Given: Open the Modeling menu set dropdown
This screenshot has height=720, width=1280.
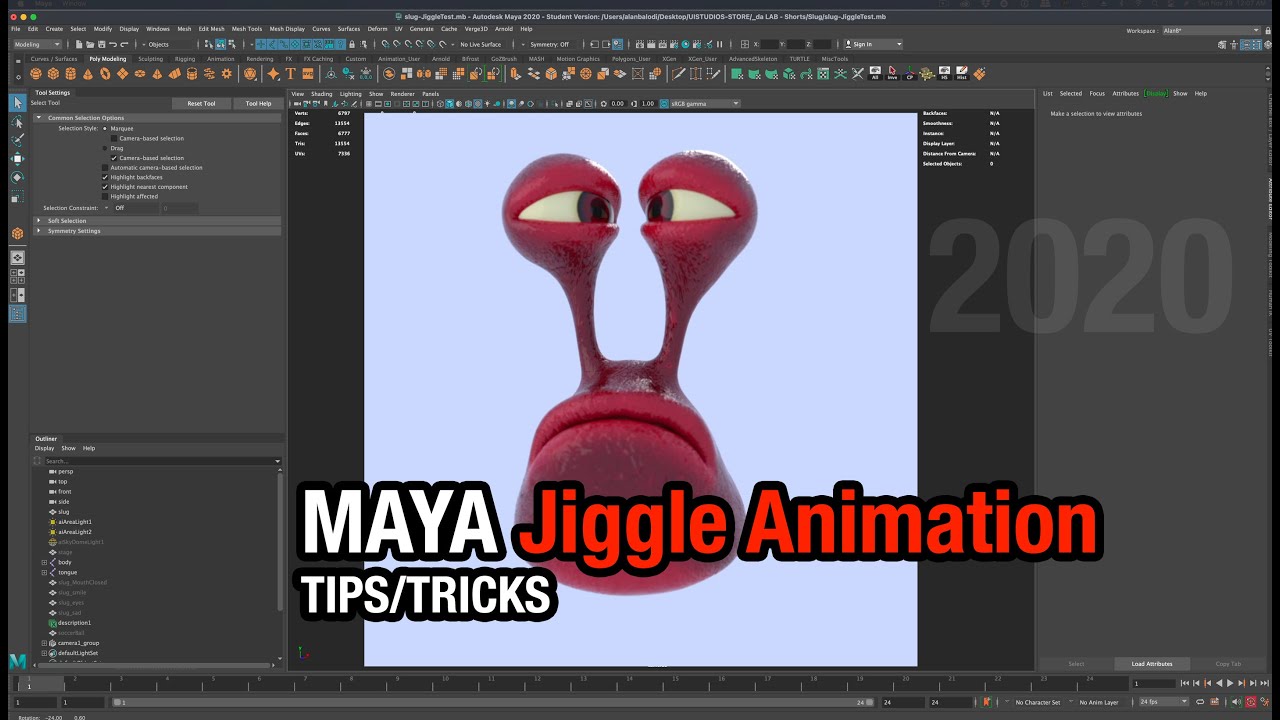Looking at the screenshot, I should click(x=38, y=44).
